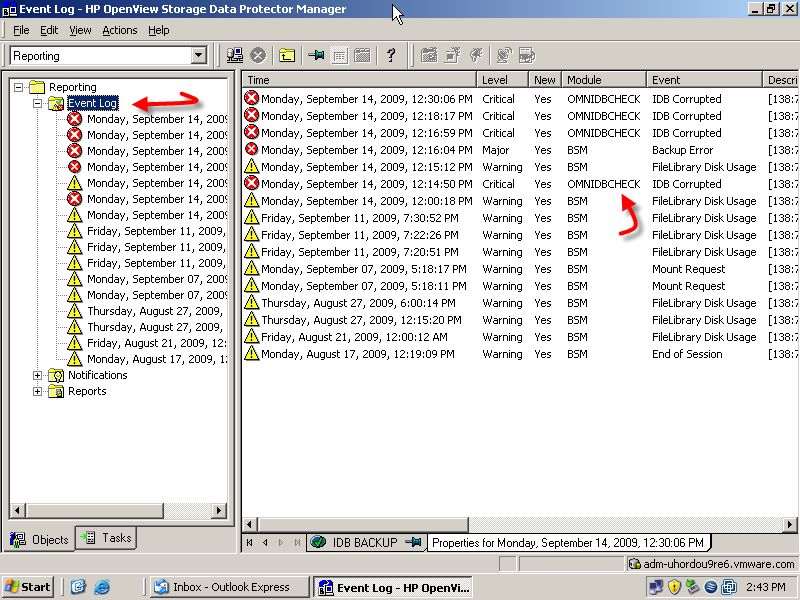Open the Reporting context dropdown
Image resolution: width=800 pixels, height=600 pixels.
(198, 55)
